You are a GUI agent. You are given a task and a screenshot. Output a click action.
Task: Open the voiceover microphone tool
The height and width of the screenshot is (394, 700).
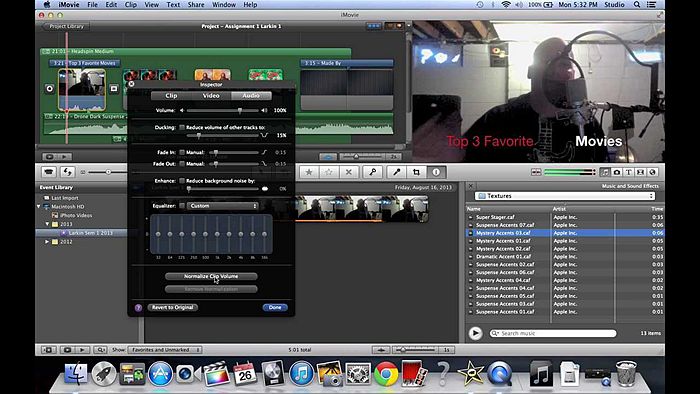click(x=396, y=172)
